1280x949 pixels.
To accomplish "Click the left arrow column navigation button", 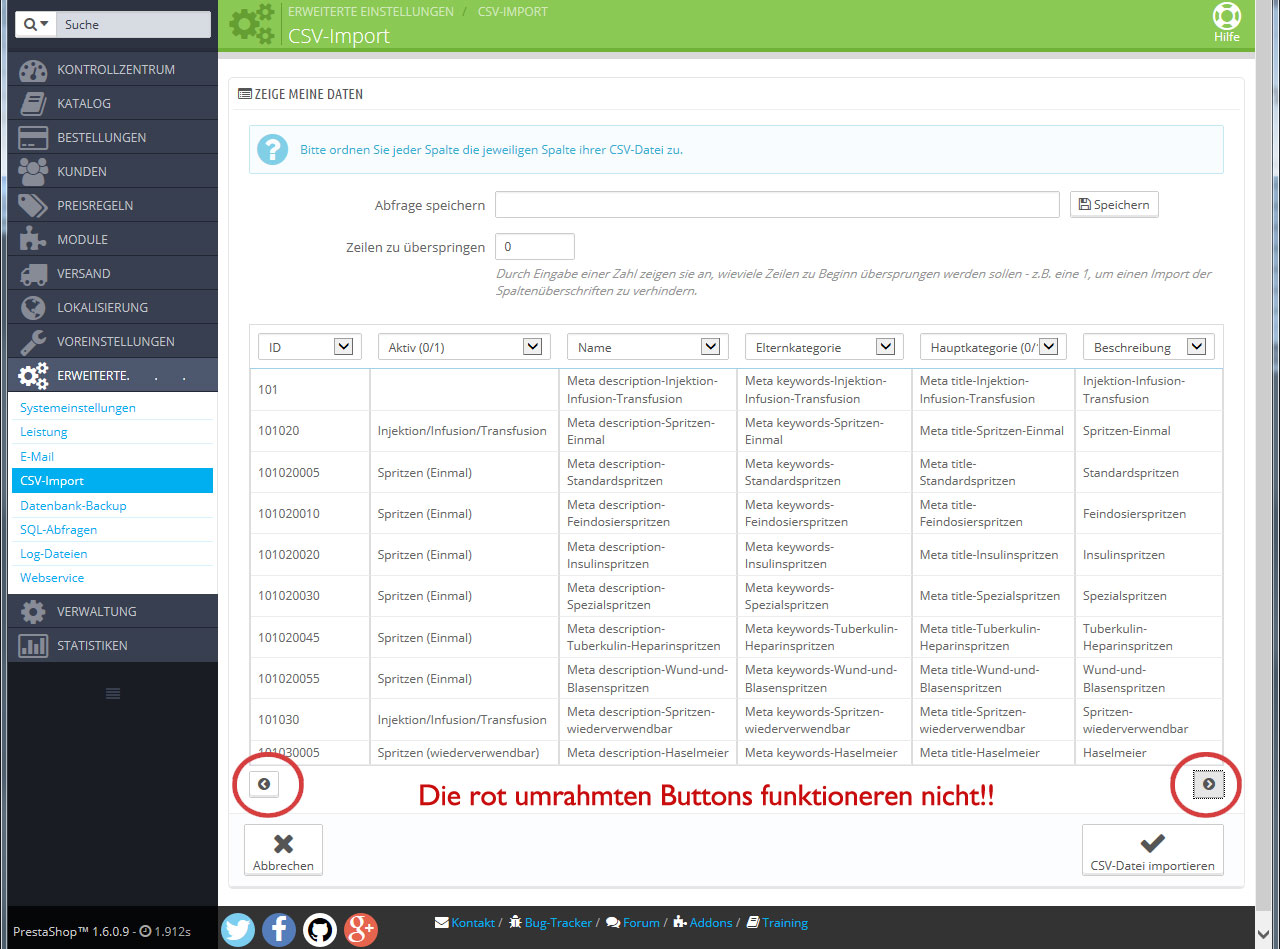I will [264, 784].
